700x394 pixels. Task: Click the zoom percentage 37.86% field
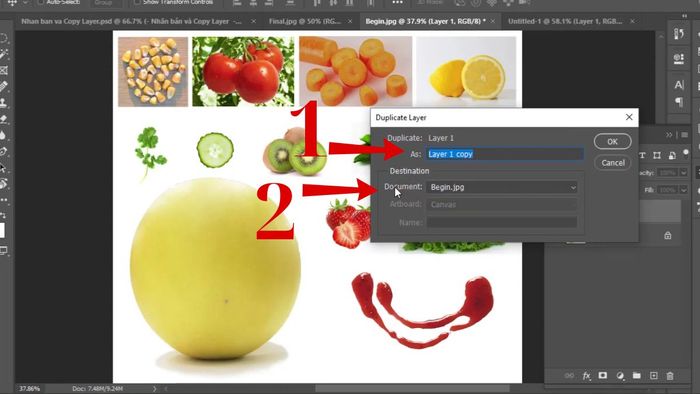pos(29,389)
